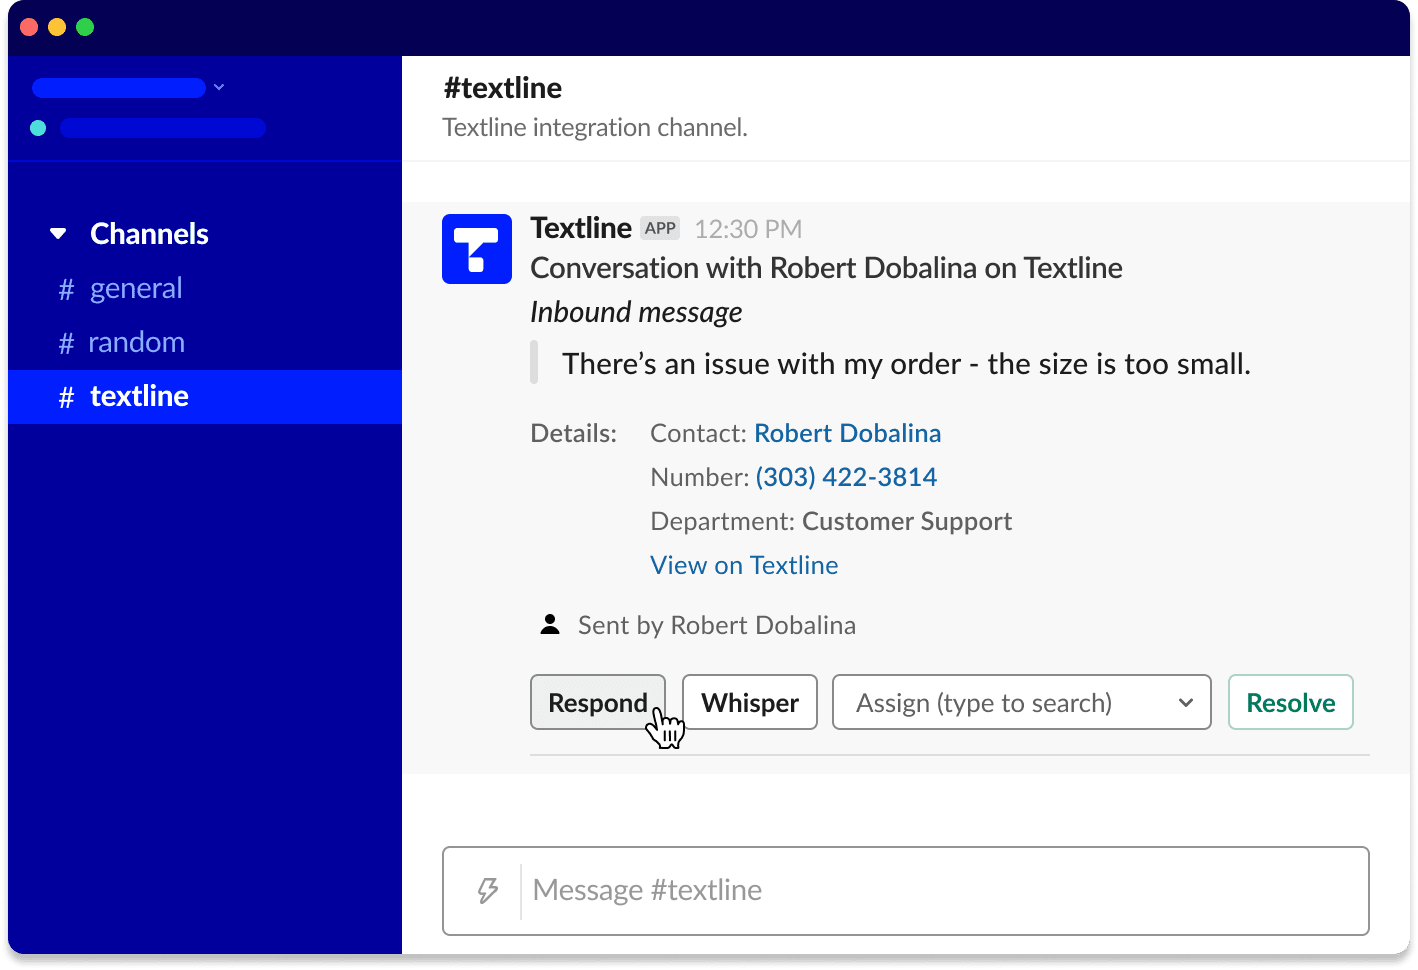Click the quoted message about order size
1418x970 pixels.
(906, 363)
